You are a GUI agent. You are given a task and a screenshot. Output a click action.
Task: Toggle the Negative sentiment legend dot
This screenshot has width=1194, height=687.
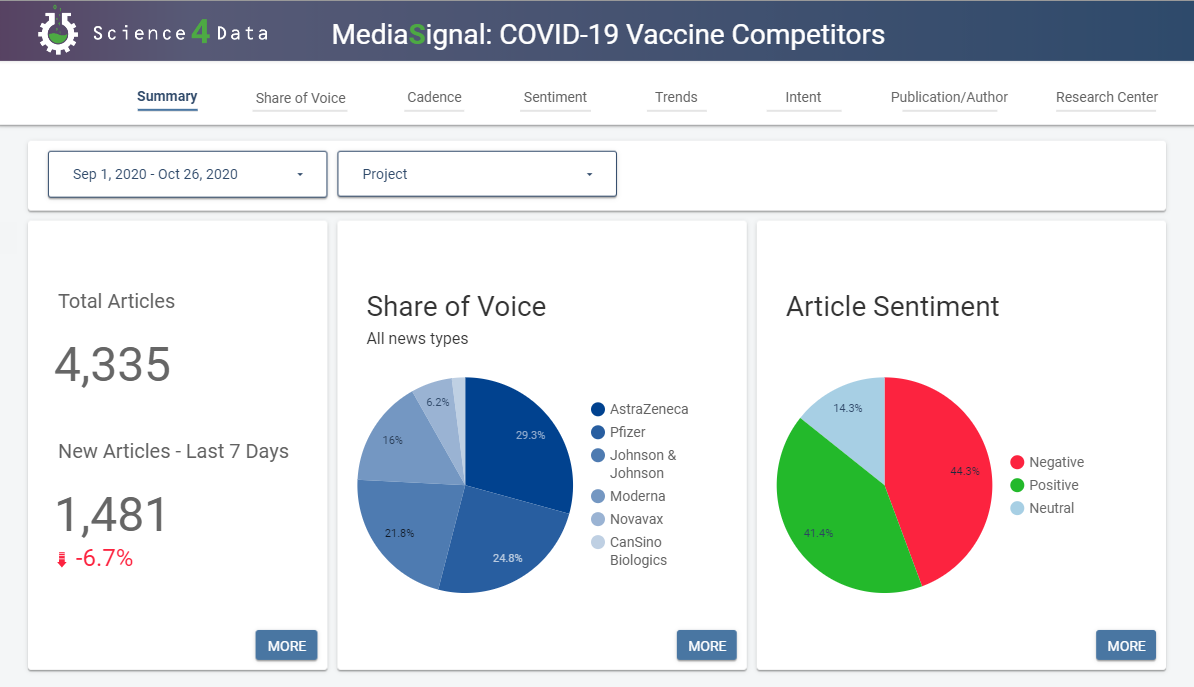pyautogui.click(x=1017, y=462)
